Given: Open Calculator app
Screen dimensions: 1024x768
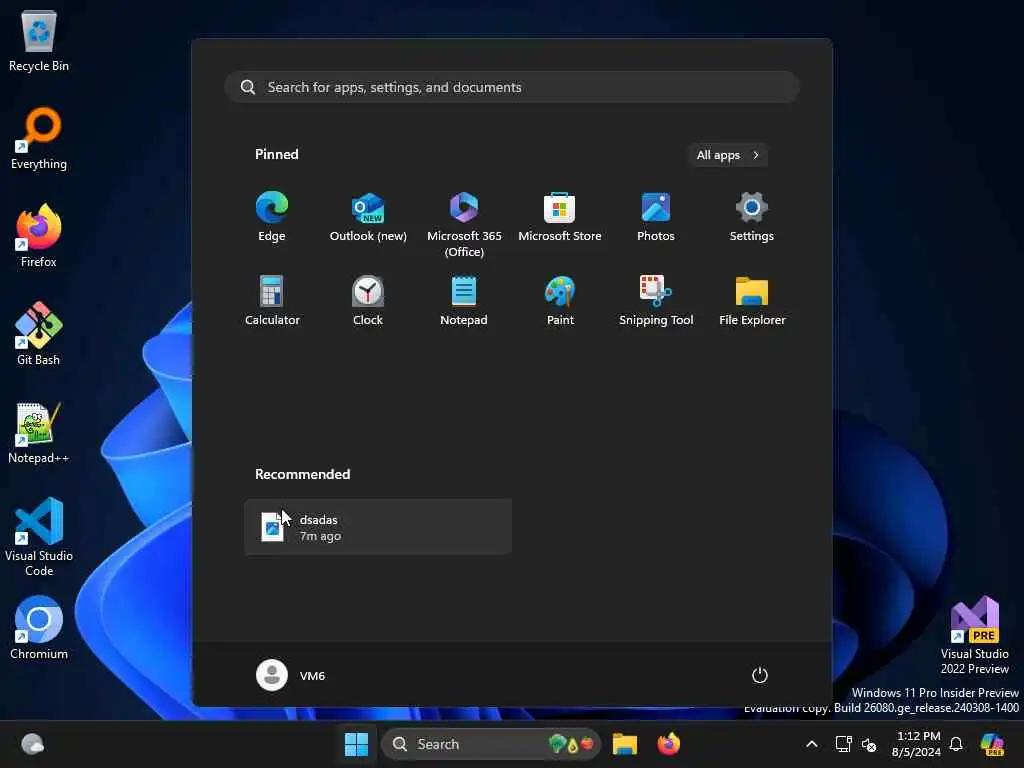Looking at the screenshot, I should pyautogui.click(x=272, y=300).
